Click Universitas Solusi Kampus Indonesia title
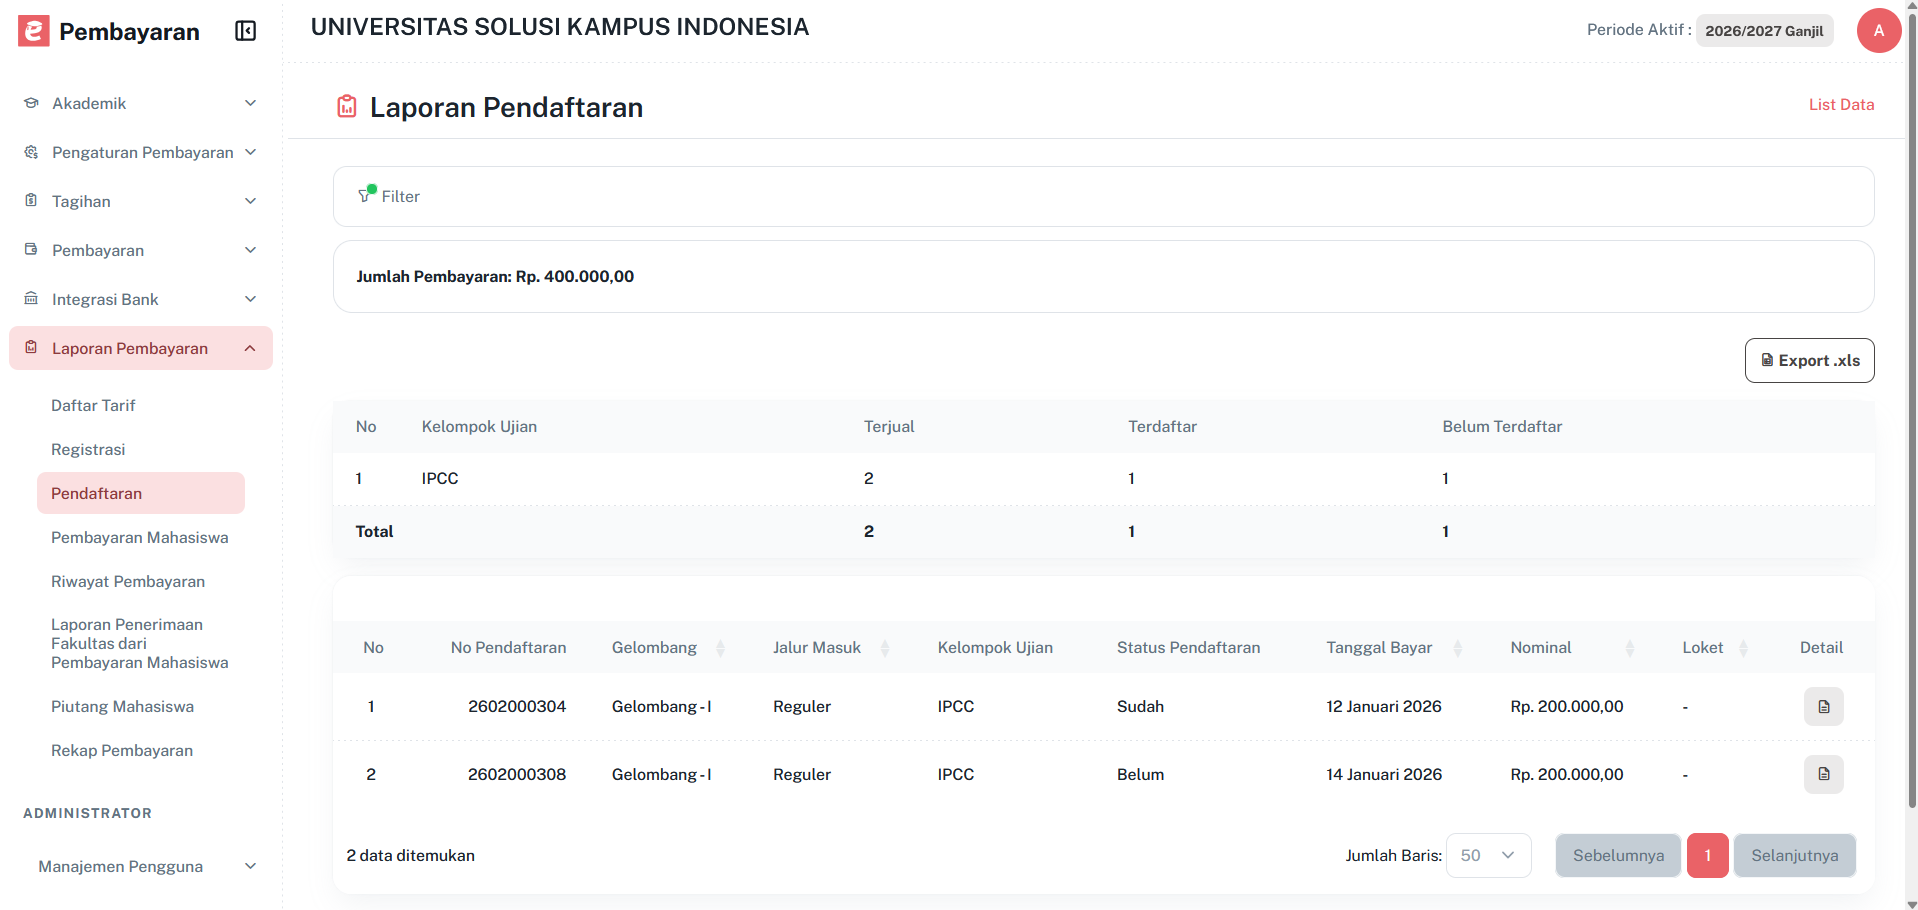 coord(560,27)
